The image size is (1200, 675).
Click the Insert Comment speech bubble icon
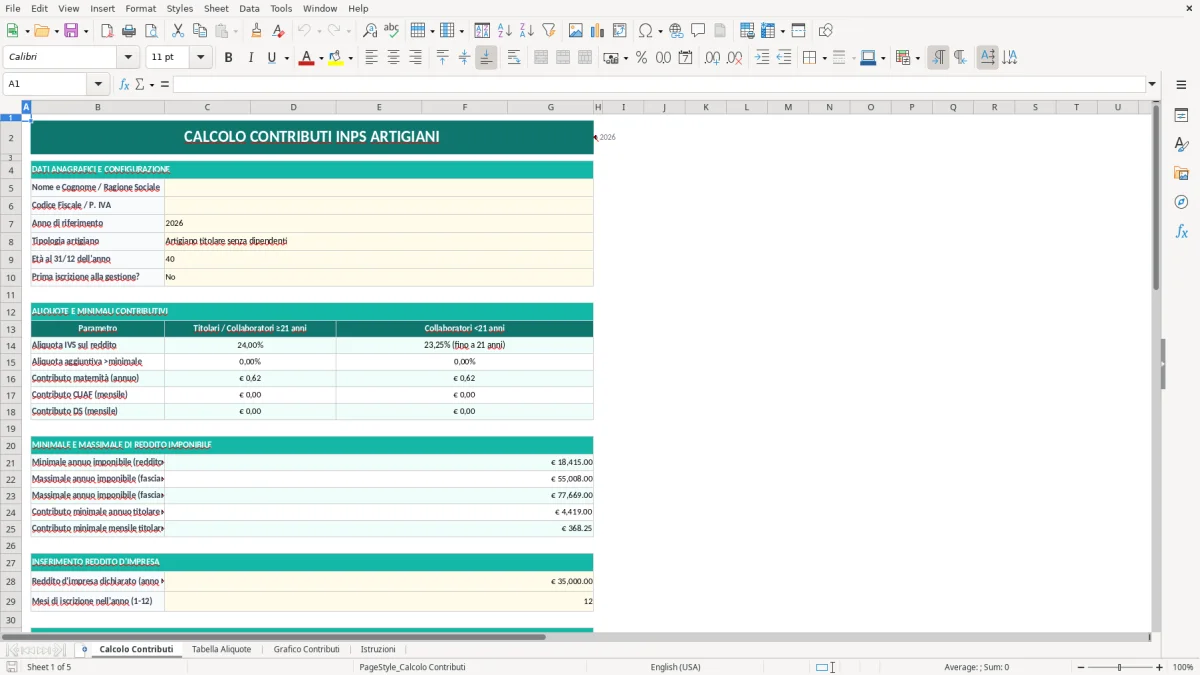pyautogui.click(x=699, y=31)
